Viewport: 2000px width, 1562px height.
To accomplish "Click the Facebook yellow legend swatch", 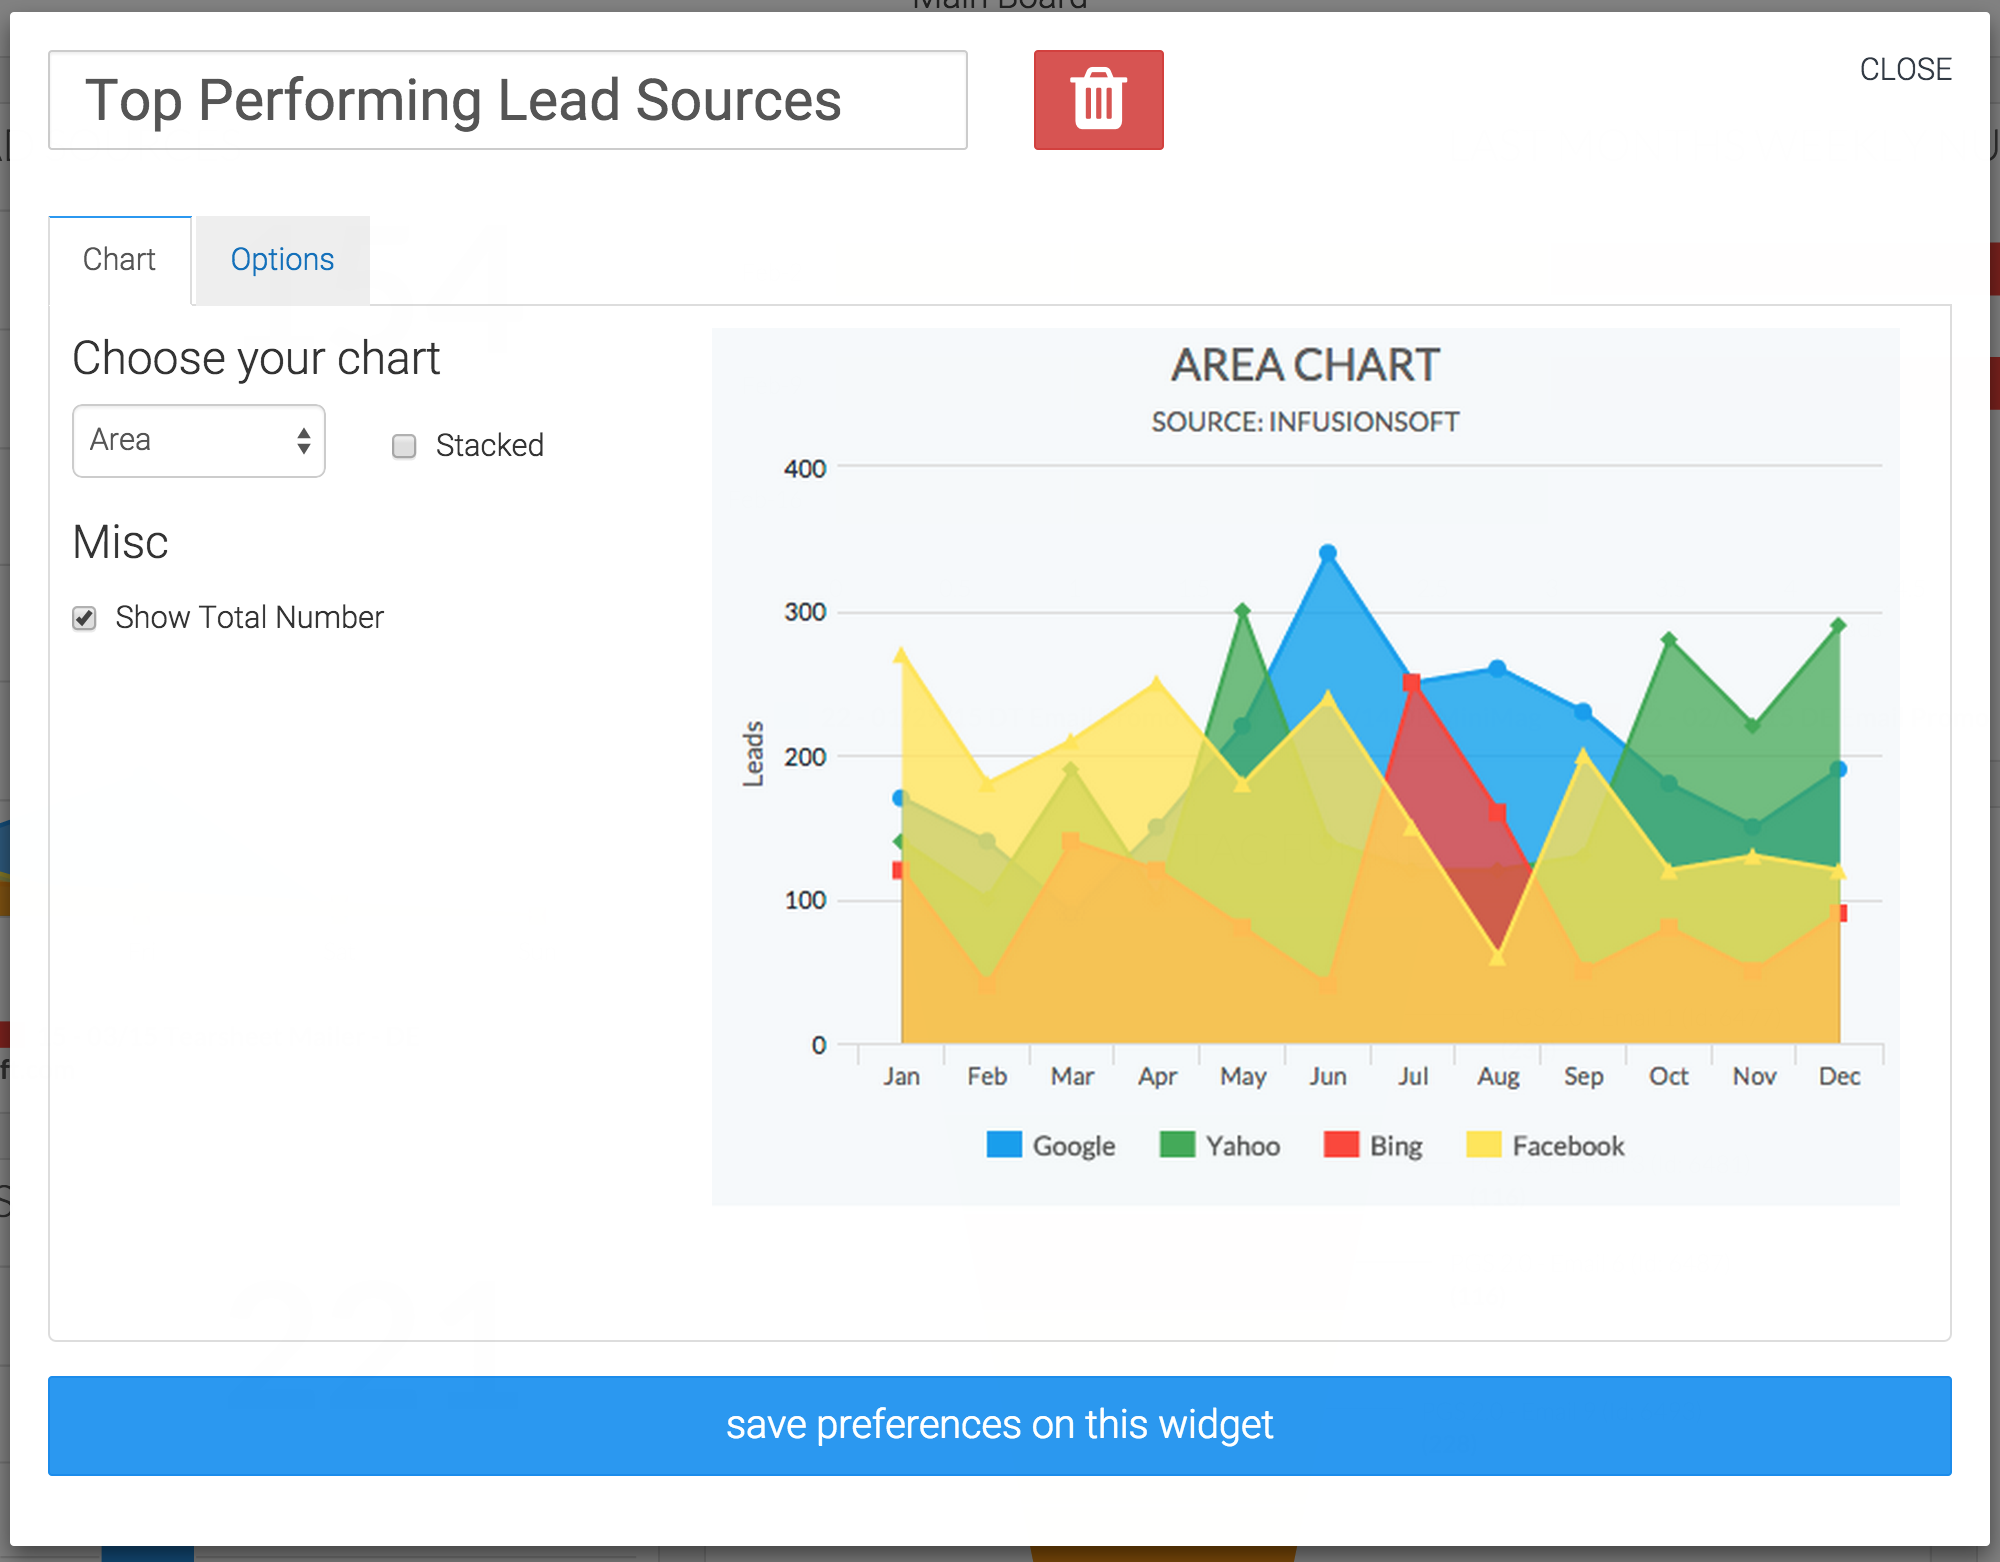I will (1483, 1145).
